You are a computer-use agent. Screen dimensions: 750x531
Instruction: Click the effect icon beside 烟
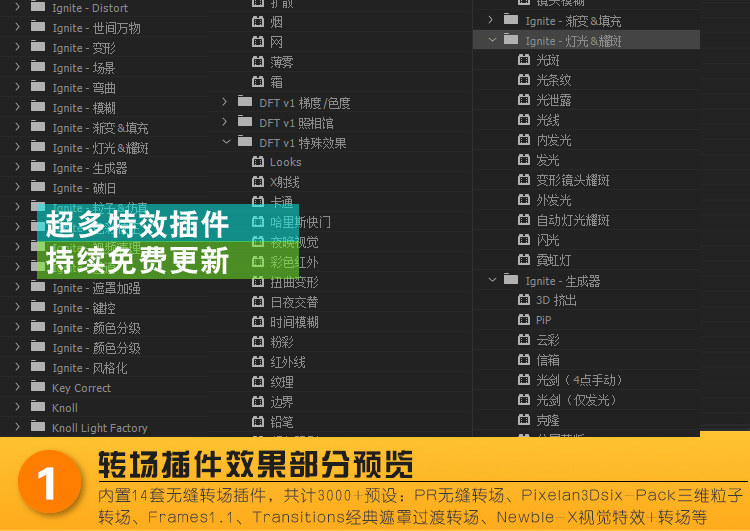click(258, 22)
